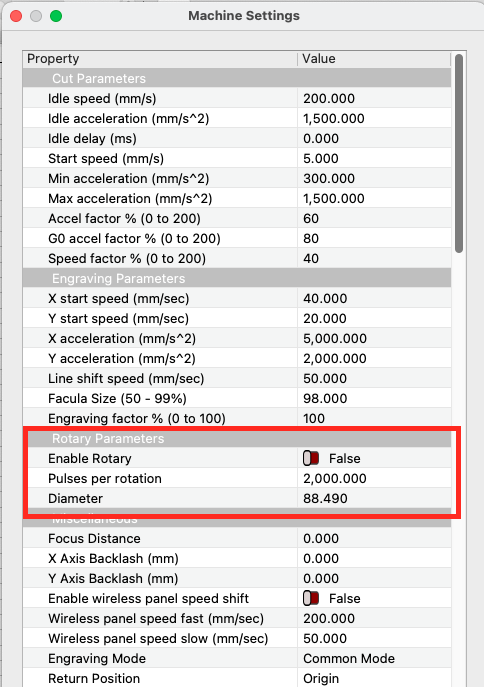This screenshot has height=687, width=484.
Task: Edit the Pulses per rotation value
Action: pos(374,478)
